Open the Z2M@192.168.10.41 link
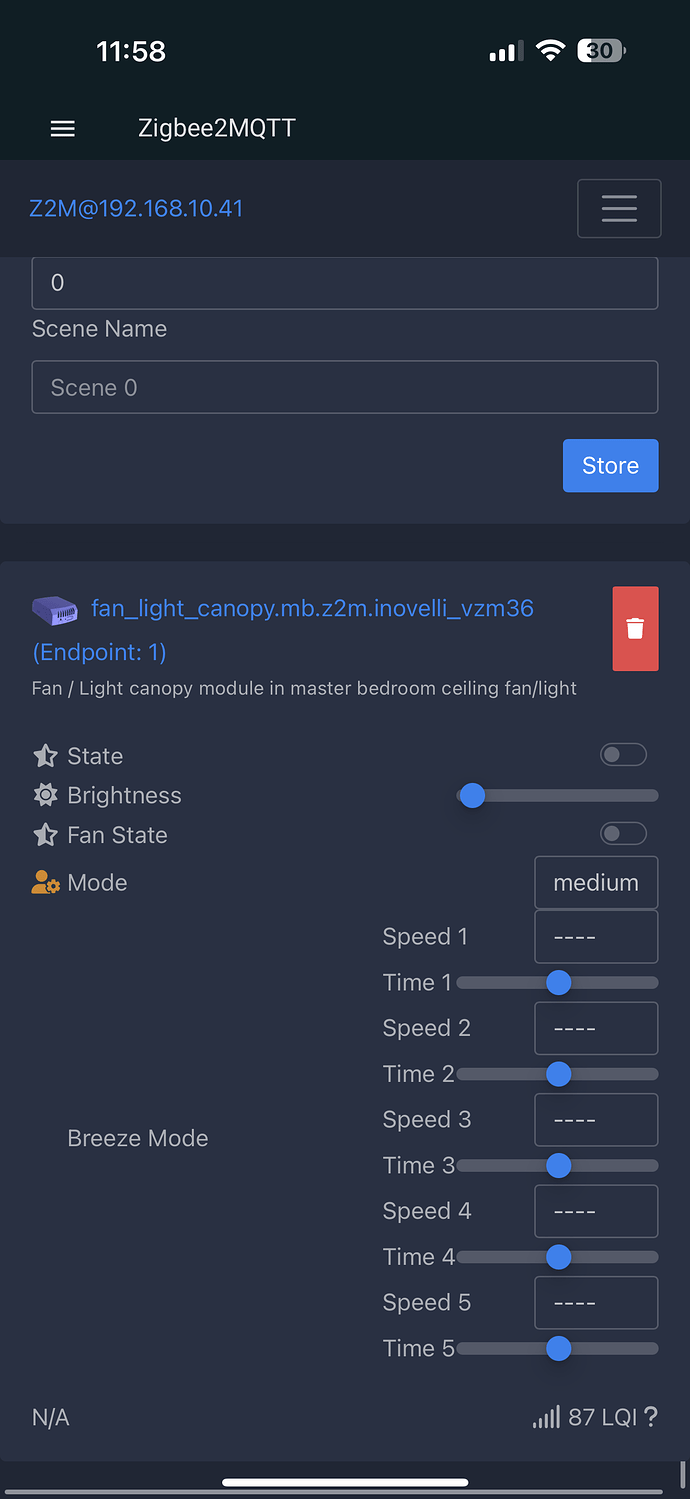Viewport: 690px width, 1499px height. pyautogui.click(x=136, y=209)
